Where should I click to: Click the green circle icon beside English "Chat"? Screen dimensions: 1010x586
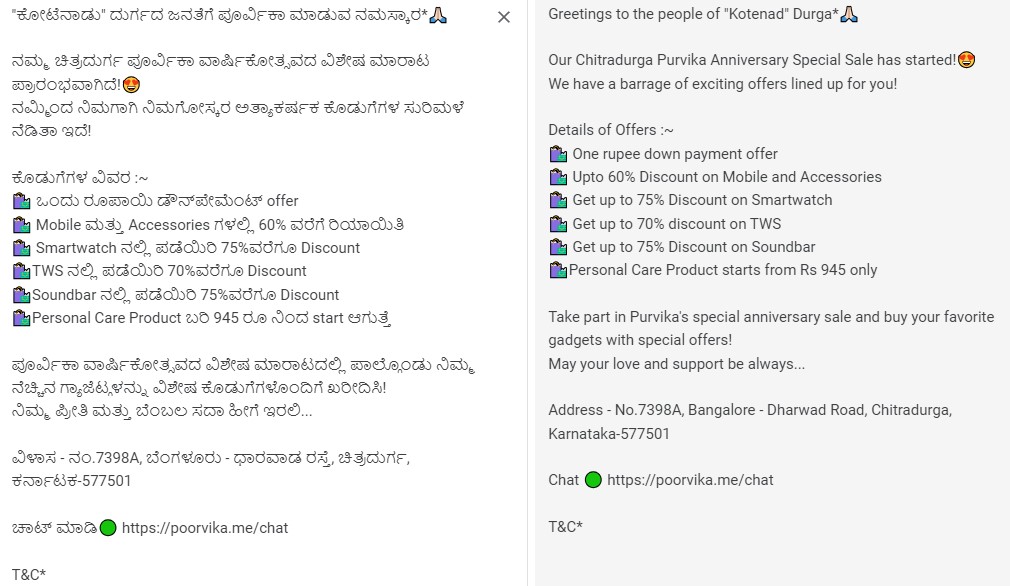point(593,479)
